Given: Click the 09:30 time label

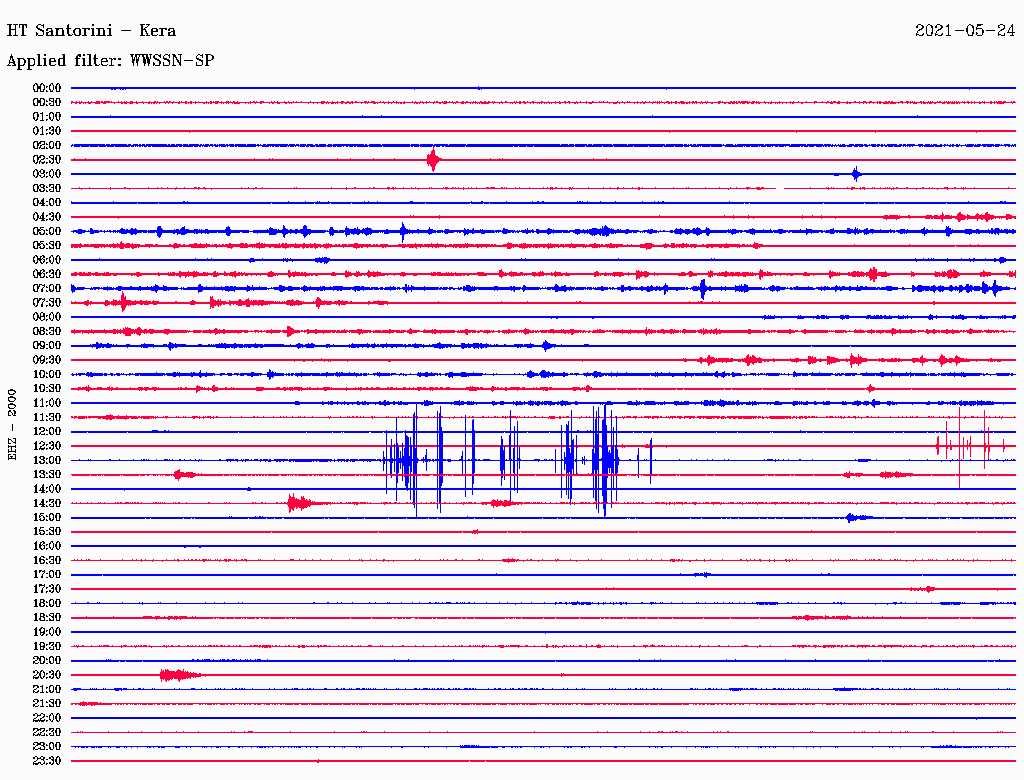Looking at the screenshot, I should [x=47, y=360].
